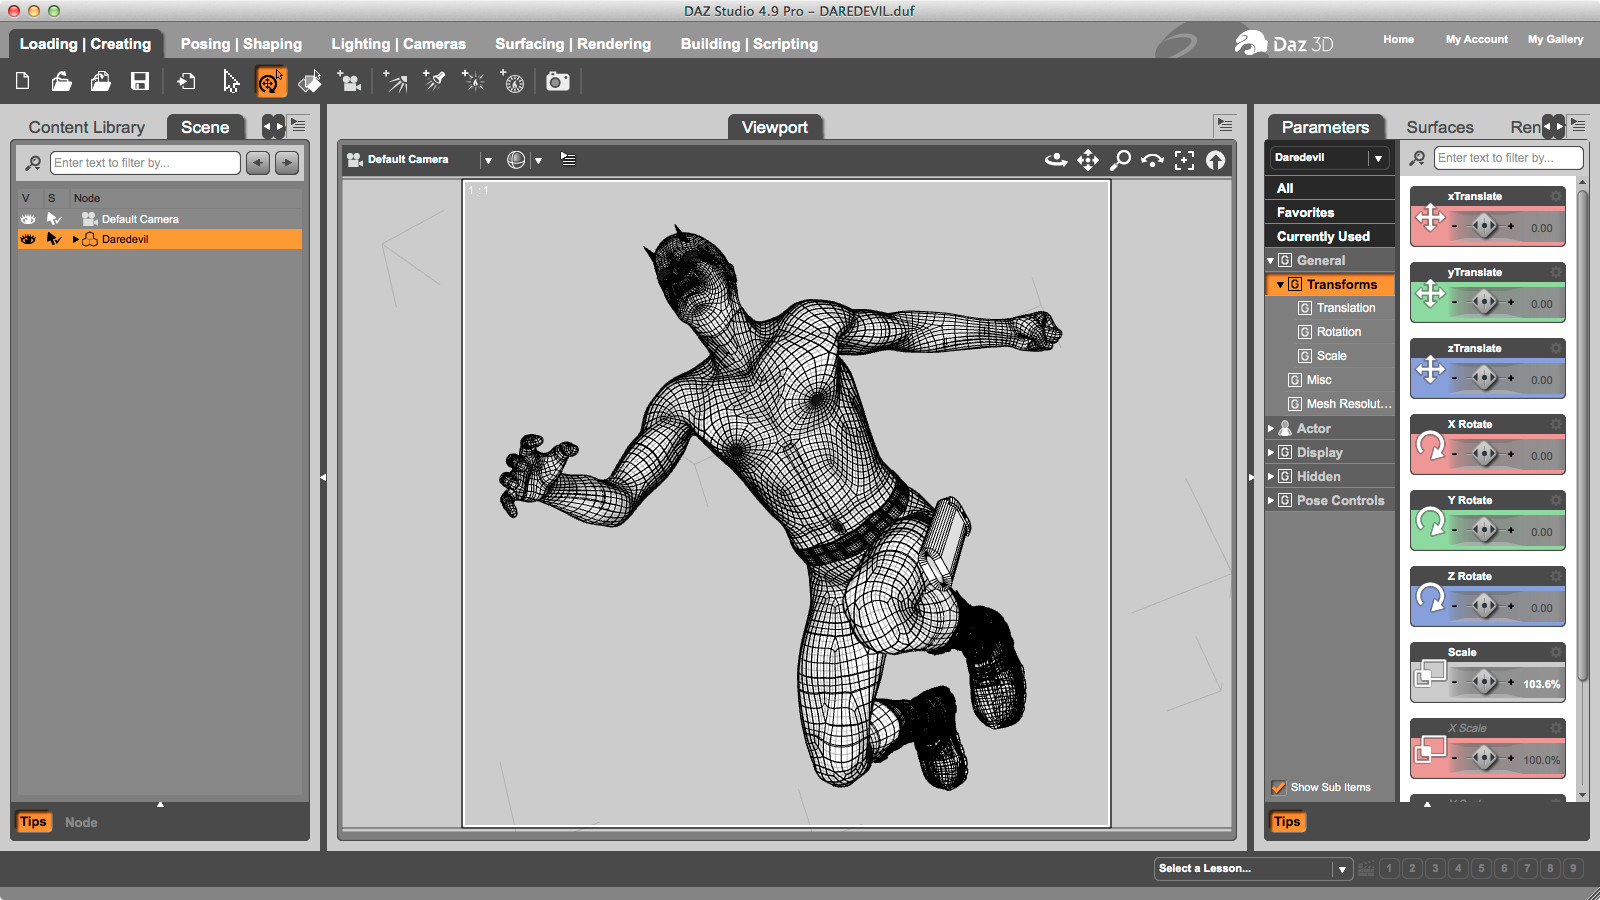Save the scene with floppy disk icon
1600x900 pixels.
(x=140, y=81)
